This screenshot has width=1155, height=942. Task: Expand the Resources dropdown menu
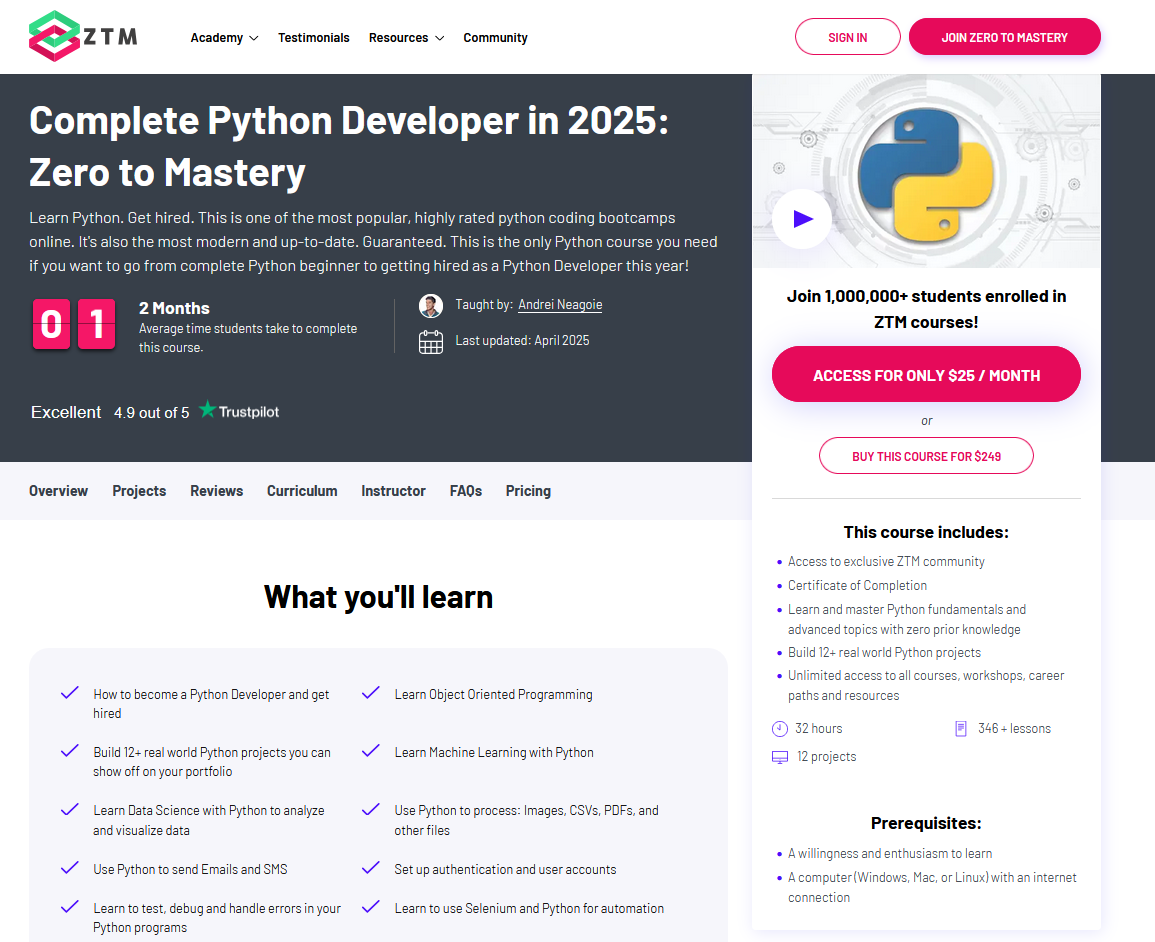point(406,38)
